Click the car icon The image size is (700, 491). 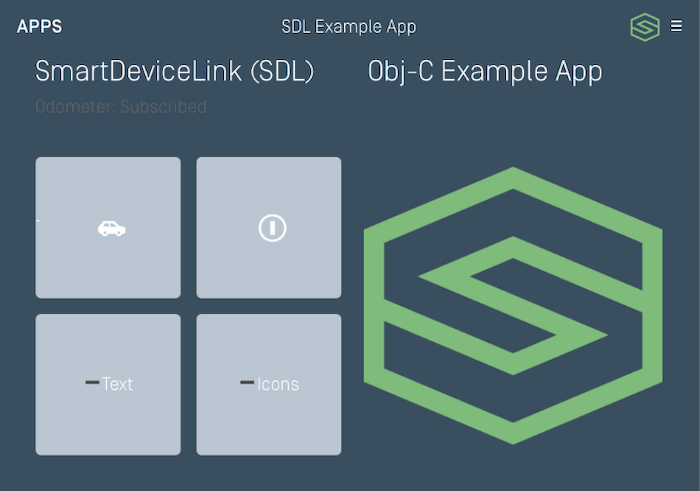(x=111, y=228)
